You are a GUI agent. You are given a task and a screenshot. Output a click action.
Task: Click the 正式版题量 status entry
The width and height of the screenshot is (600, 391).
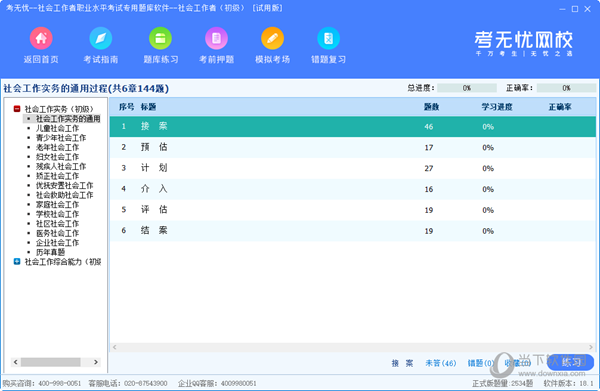click(x=502, y=383)
